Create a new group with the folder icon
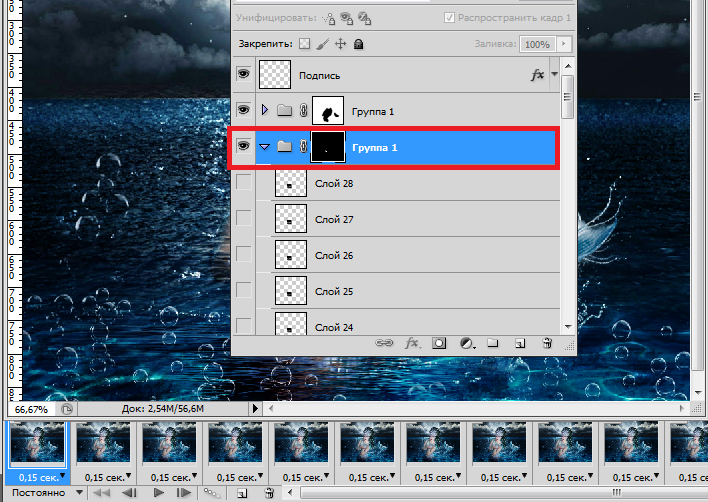This screenshot has height=502, width=708. click(492, 343)
